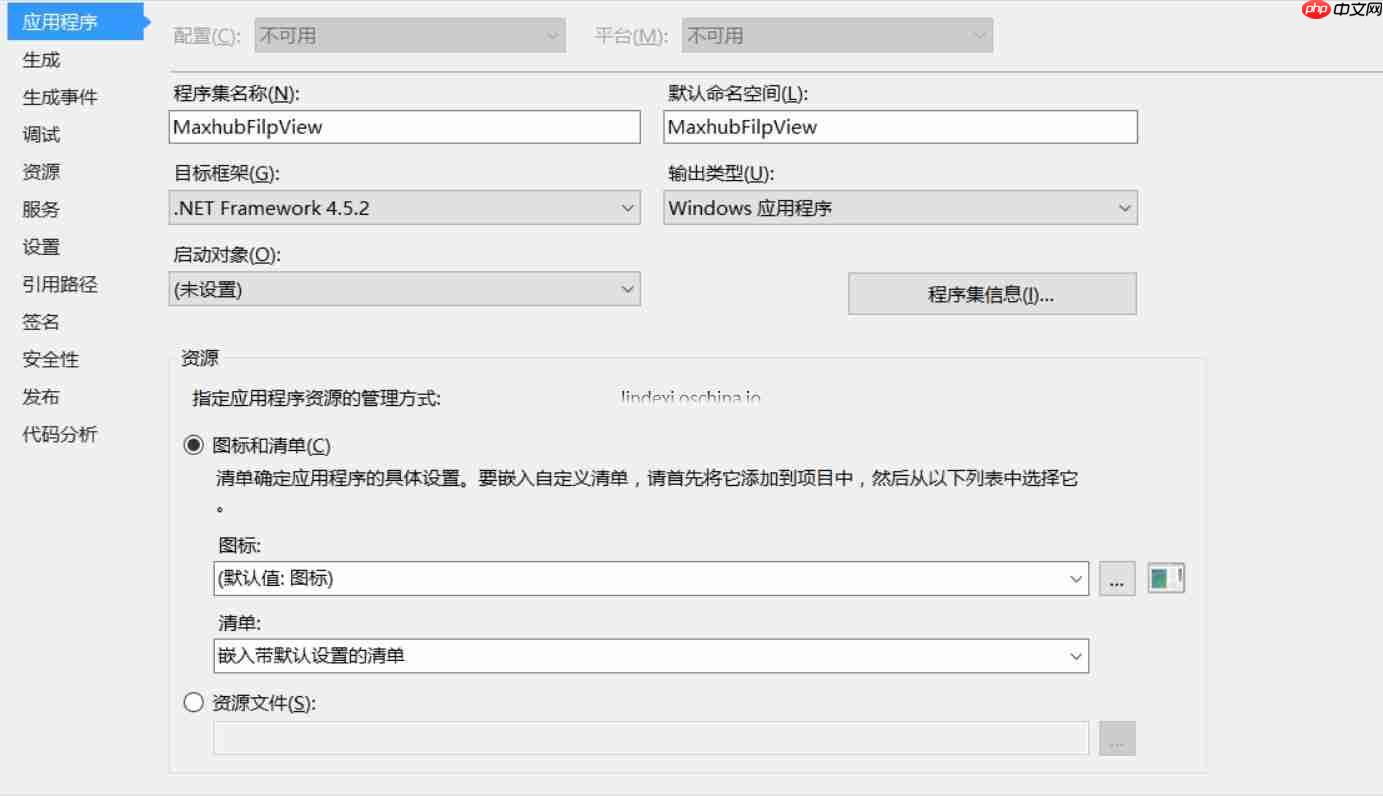Select the 签名 sidebar tab
The height and width of the screenshot is (796, 1383).
(x=39, y=321)
